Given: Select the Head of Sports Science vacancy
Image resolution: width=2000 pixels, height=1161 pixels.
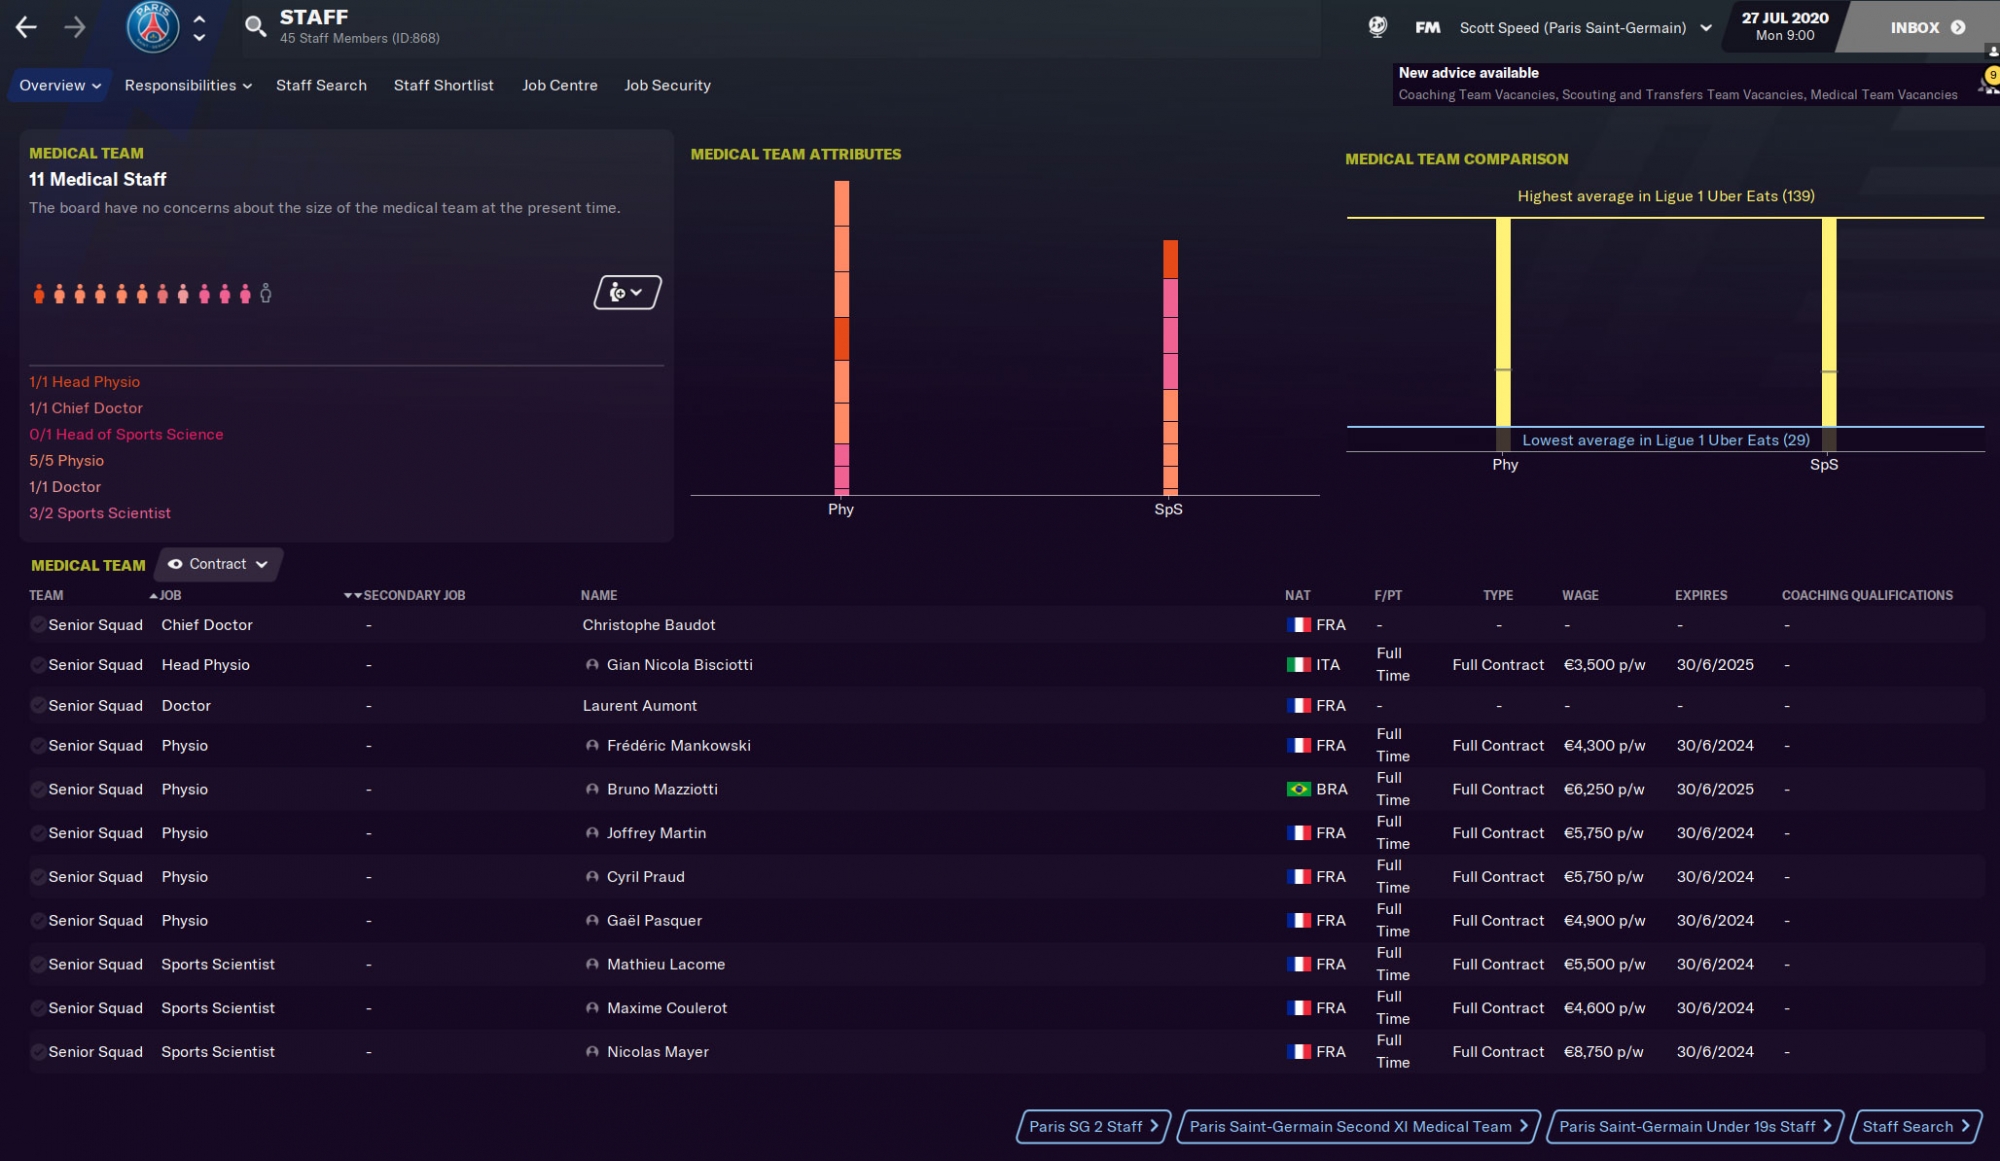Looking at the screenshot, I should 126,435.
